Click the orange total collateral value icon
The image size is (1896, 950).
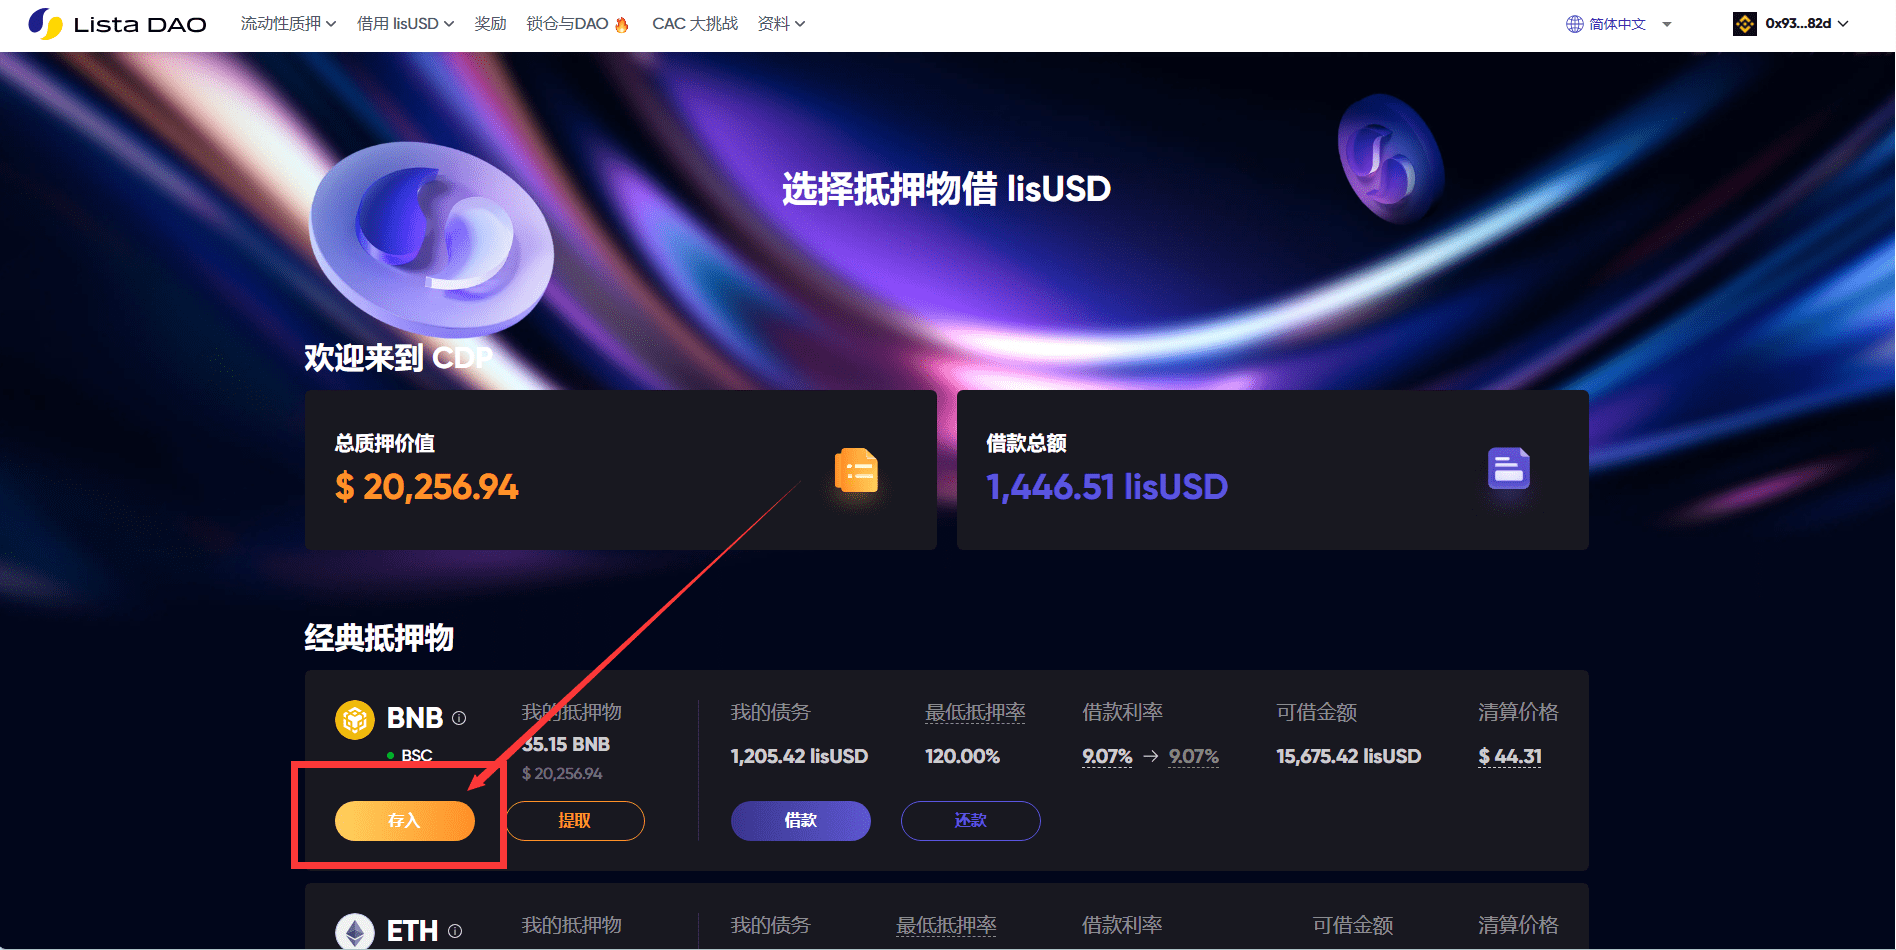pyautogui.click(x=856, y=470)
